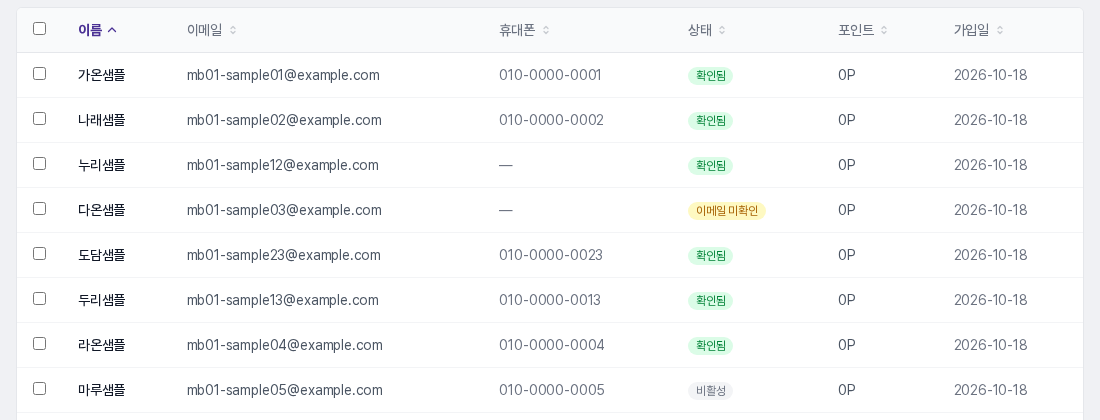Click the name 마루샘플

(x=102, y=389)
